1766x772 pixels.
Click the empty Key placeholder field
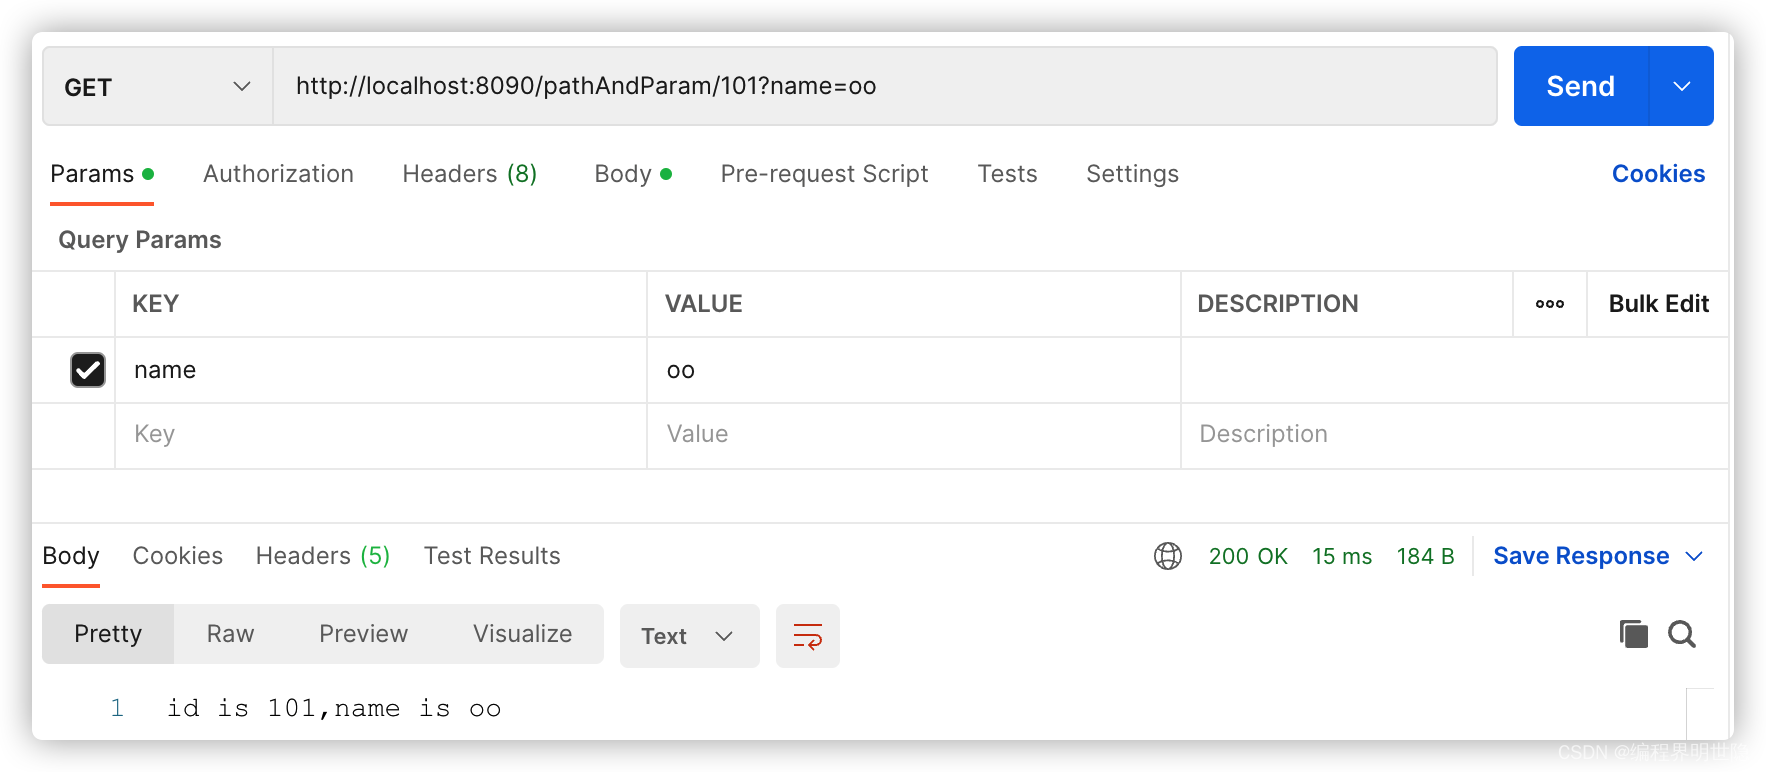tap(380, 434)
